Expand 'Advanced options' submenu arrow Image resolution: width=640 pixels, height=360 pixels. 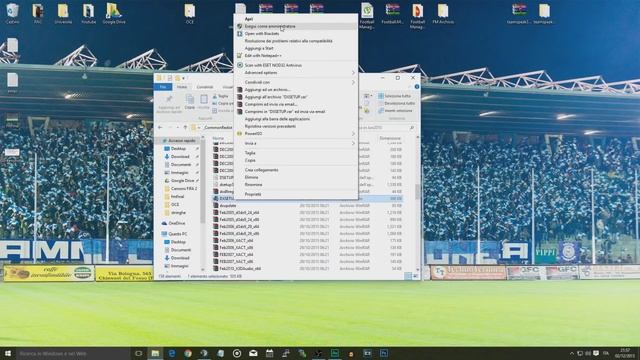click(x=353, y=73)
